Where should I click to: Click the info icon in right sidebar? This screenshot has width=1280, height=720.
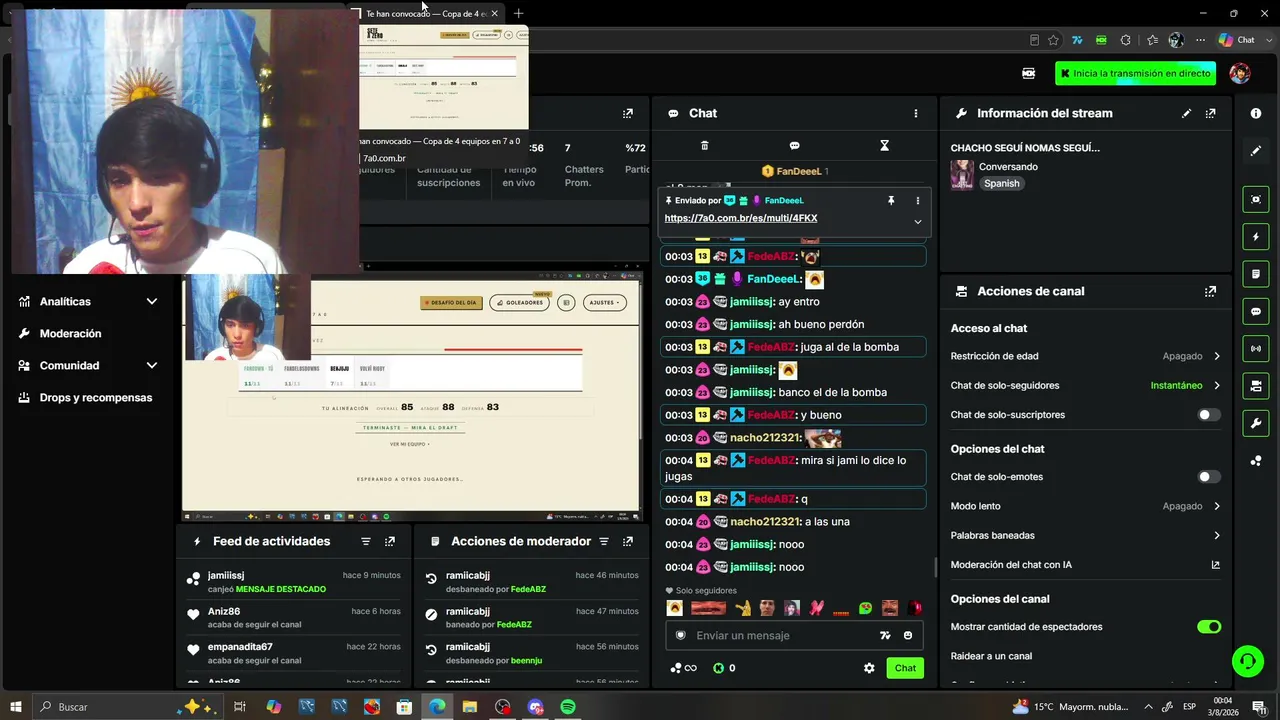pyautogui.click(x=1256, y=113)
